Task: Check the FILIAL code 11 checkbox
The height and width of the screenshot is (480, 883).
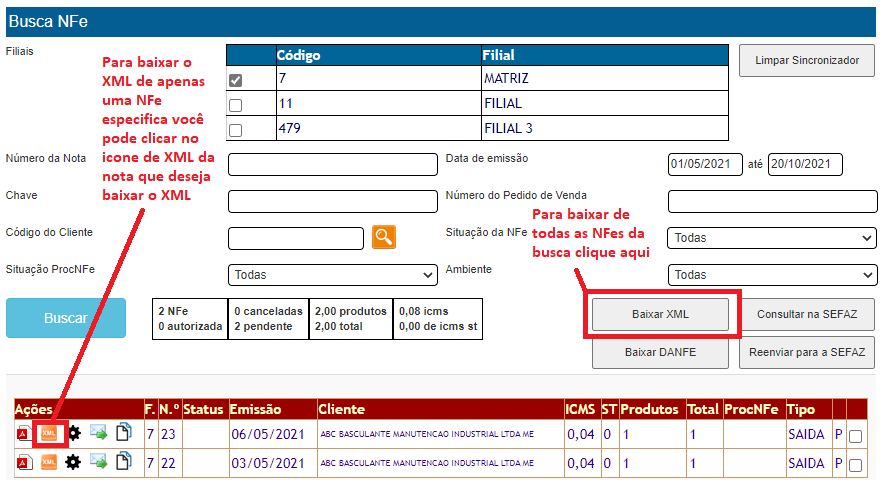Action: click(235, 105)
